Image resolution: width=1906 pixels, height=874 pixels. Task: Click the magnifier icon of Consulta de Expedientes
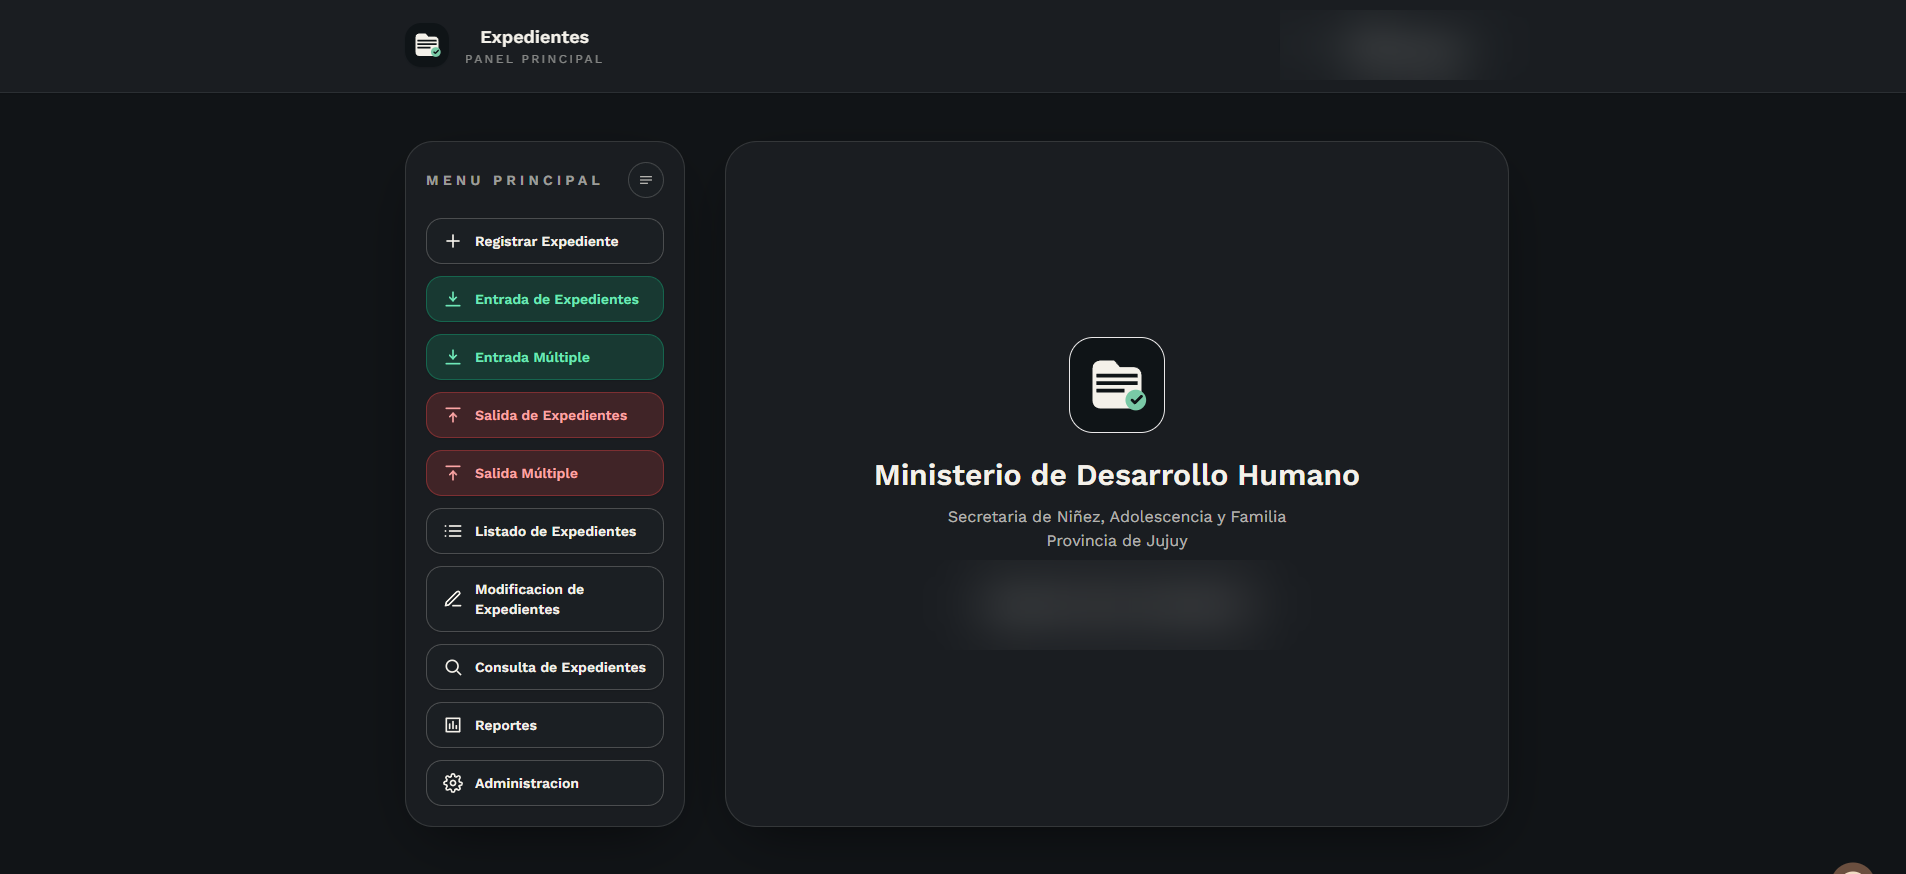[x=453, y=667]
